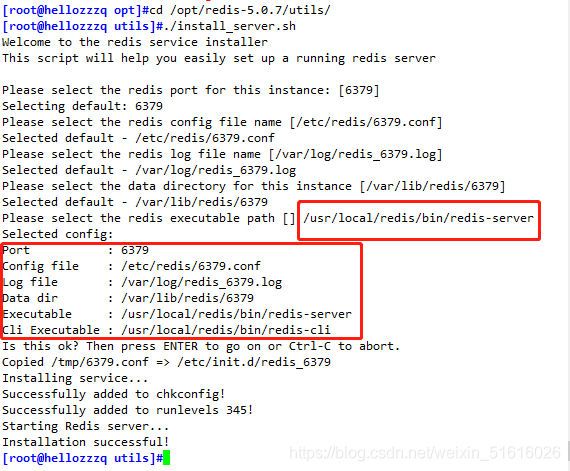Image resolution: width=570 pixels, height=471 pixels.
Task: Click 'Welcome to the redis service installer' line
Action: pyautogui.click(x=135, y=42)
